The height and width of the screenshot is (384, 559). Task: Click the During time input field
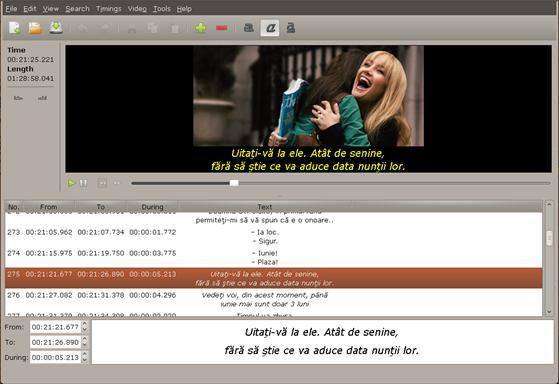(55, 357)
